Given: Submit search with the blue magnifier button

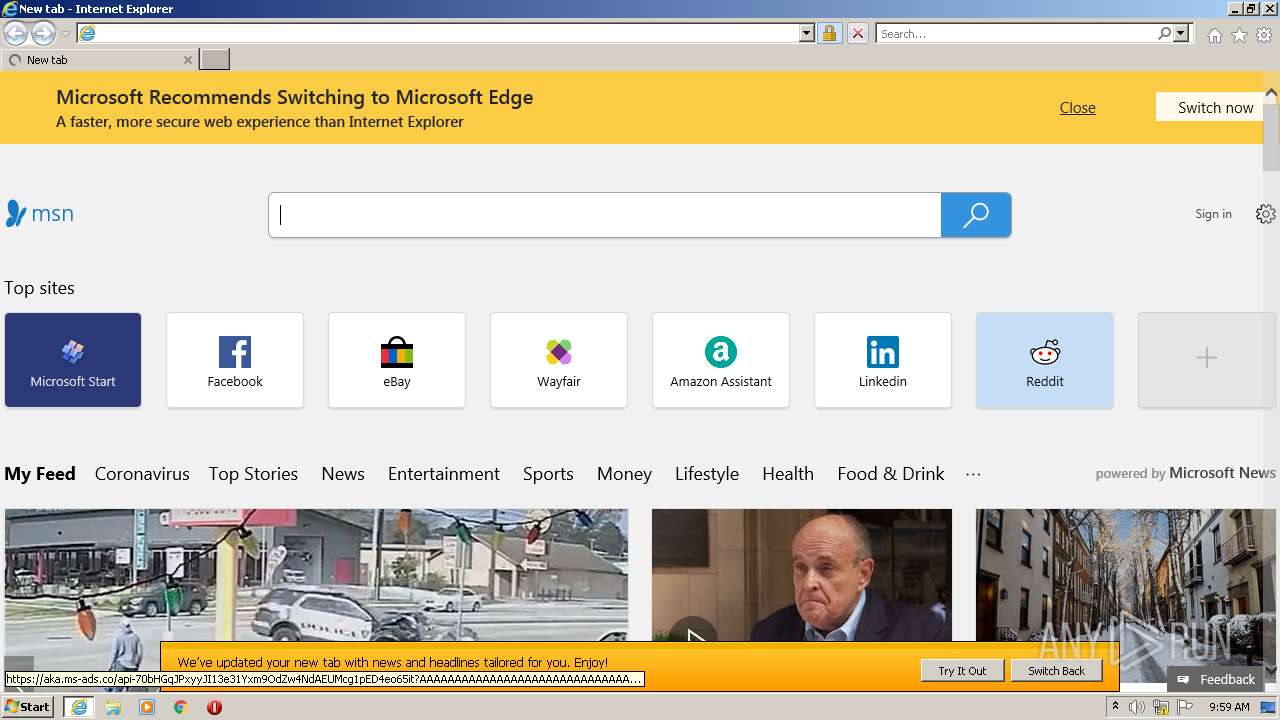Looking at the screenshot, I should (x=976, y=215).
